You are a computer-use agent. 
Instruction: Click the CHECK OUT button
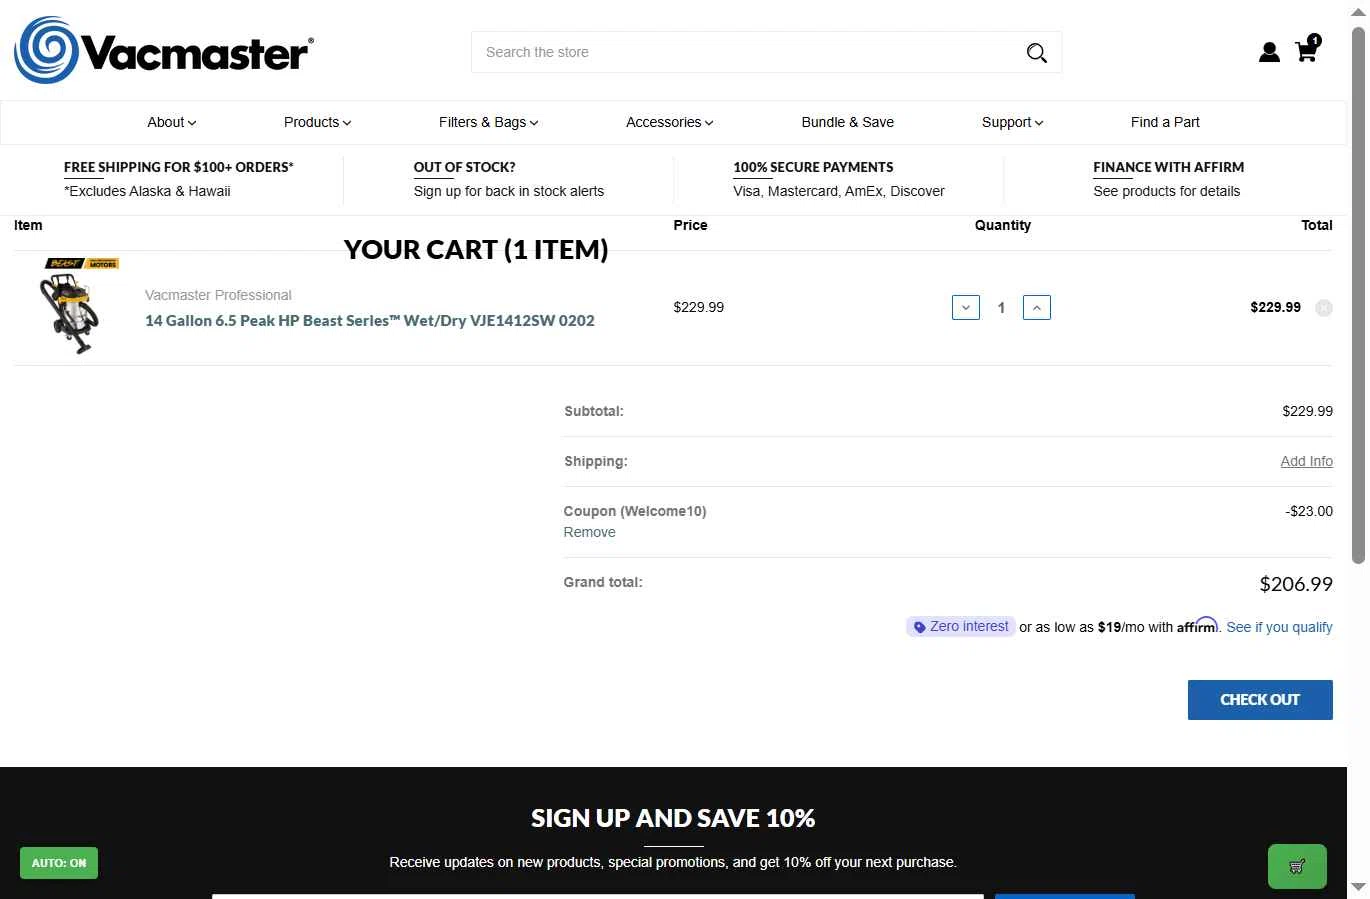[x=1260, y=700]
